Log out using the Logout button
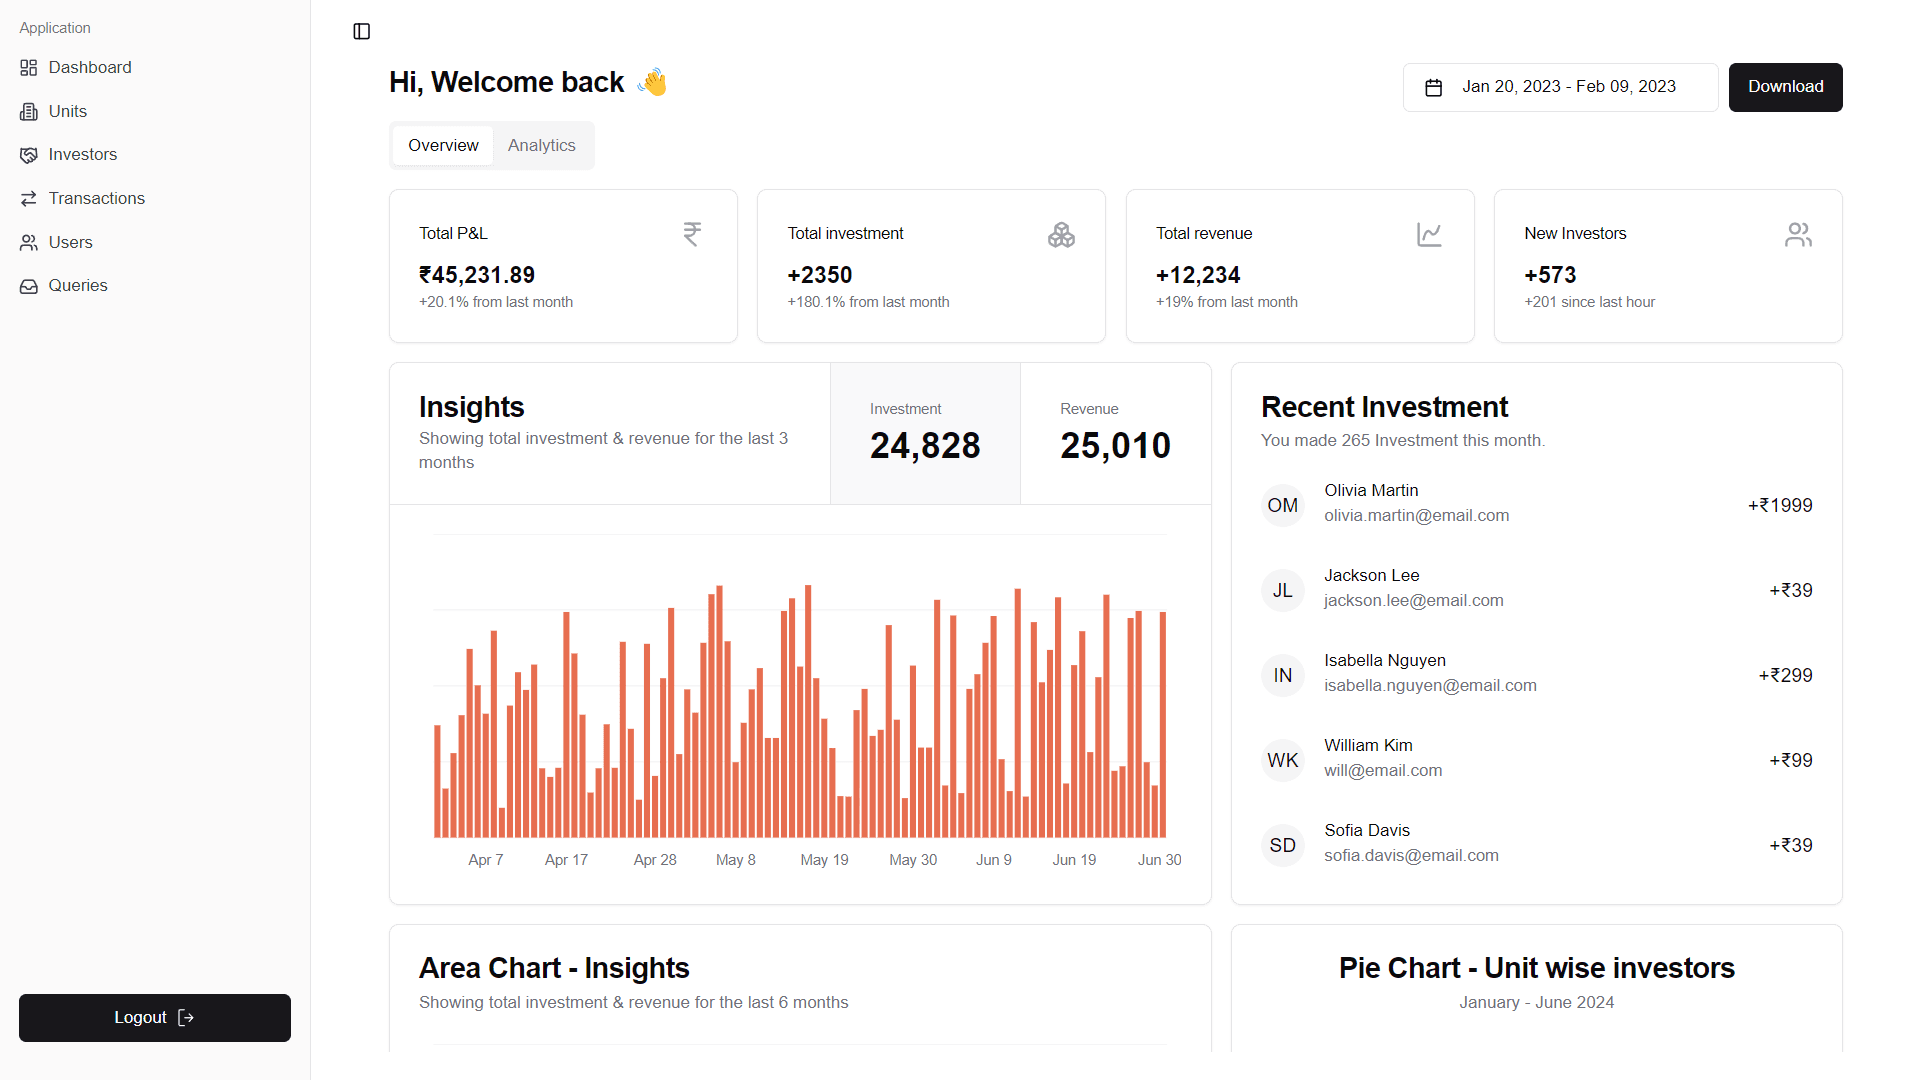This screenshot has width=1919, height=1080. (155, 1018)
